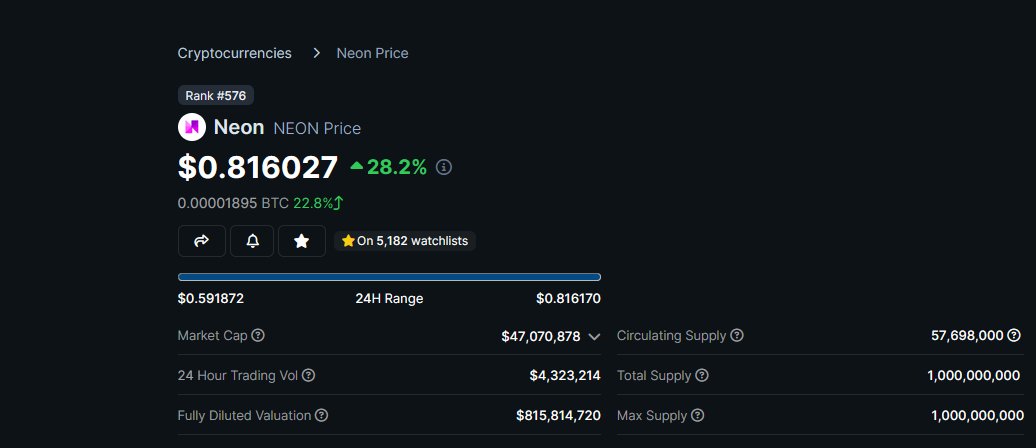1036x448 pixels.
Task: Click the Neon Price breadcrumb
Action: click(x=373, y=53)
